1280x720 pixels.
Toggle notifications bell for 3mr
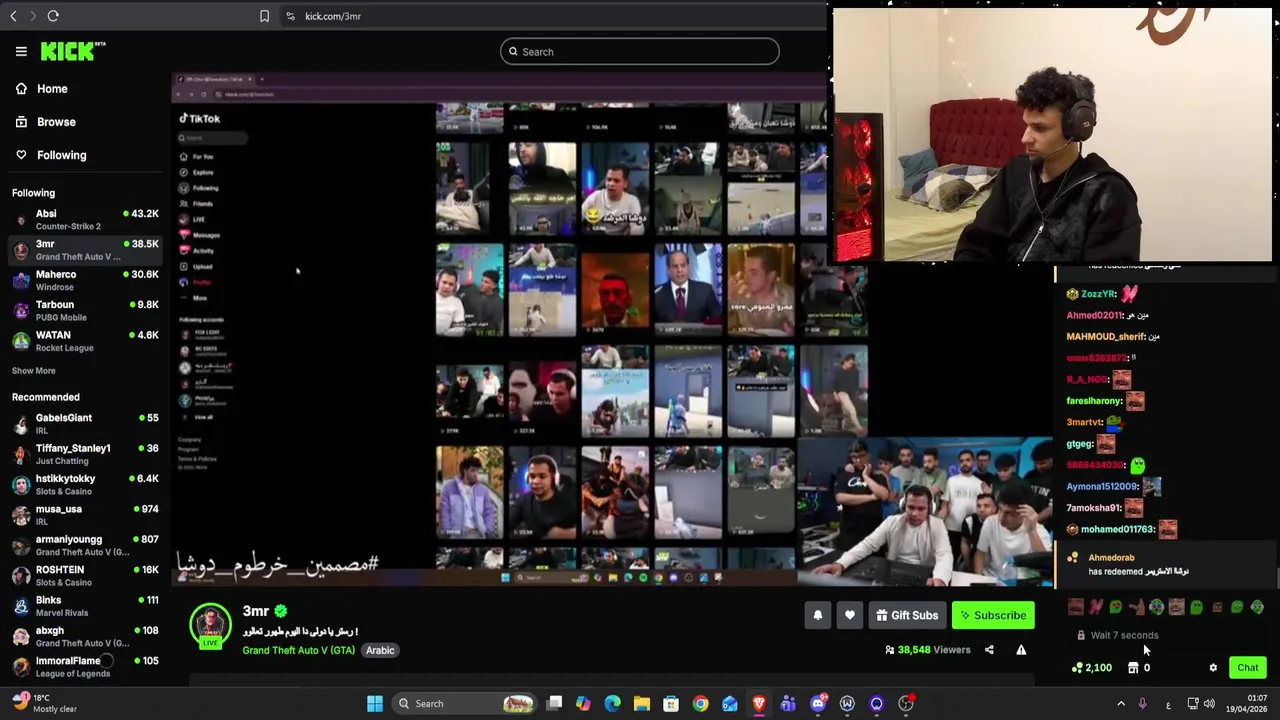(x=818, y=616)
